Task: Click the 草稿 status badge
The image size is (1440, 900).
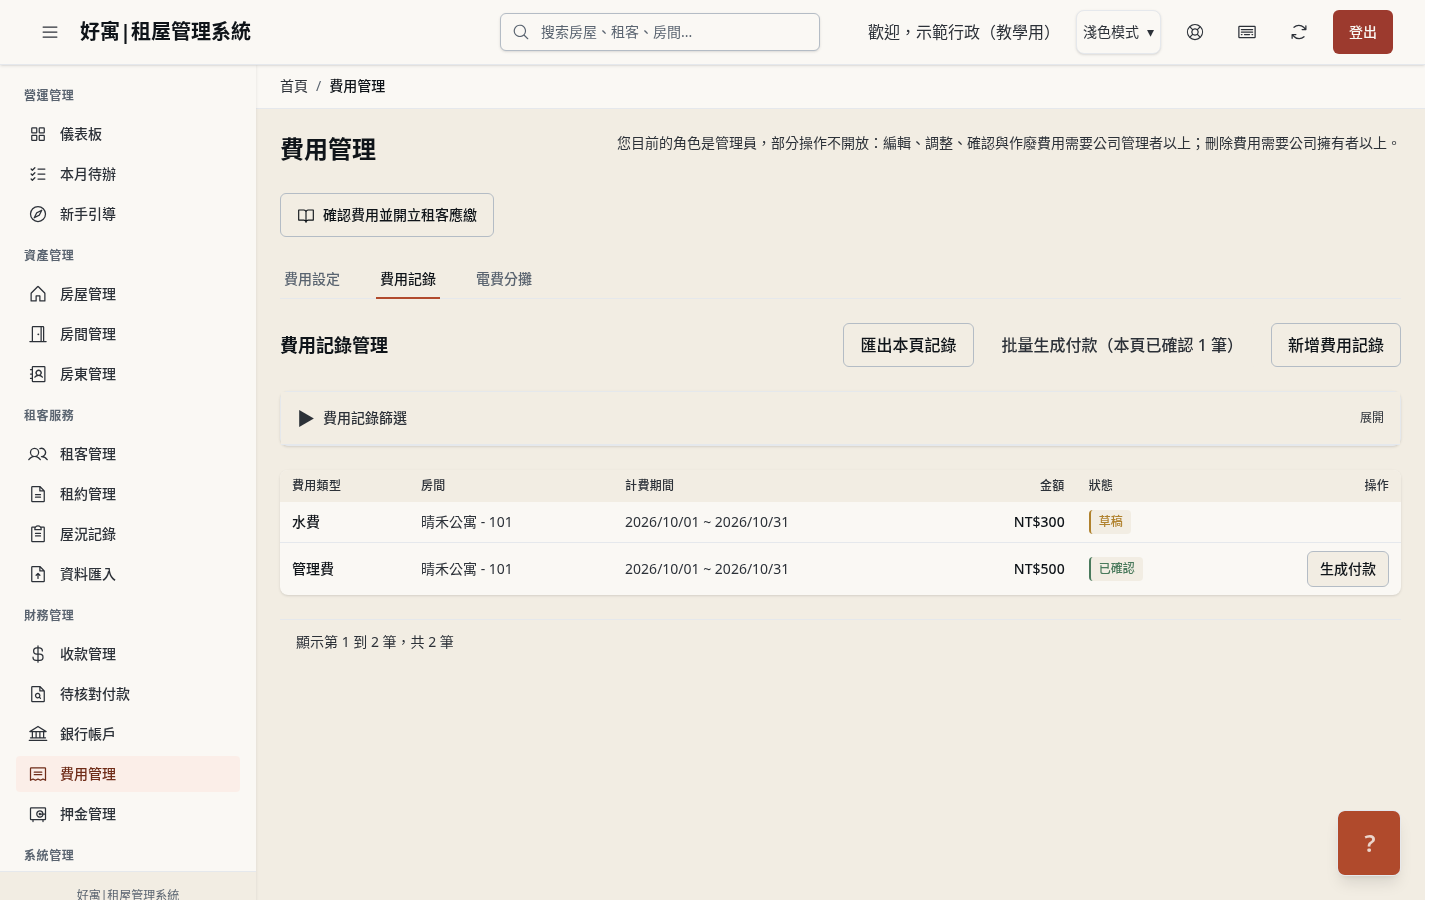Action: pyautogui.click(x=1110, y=521)
